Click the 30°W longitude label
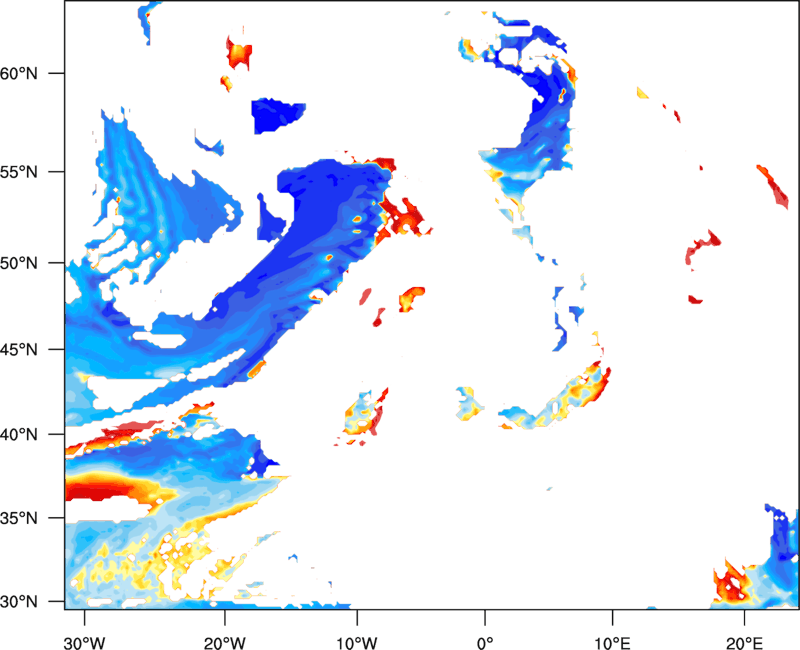The width and height of the screenshot is (800, 650). pos(84,643)
